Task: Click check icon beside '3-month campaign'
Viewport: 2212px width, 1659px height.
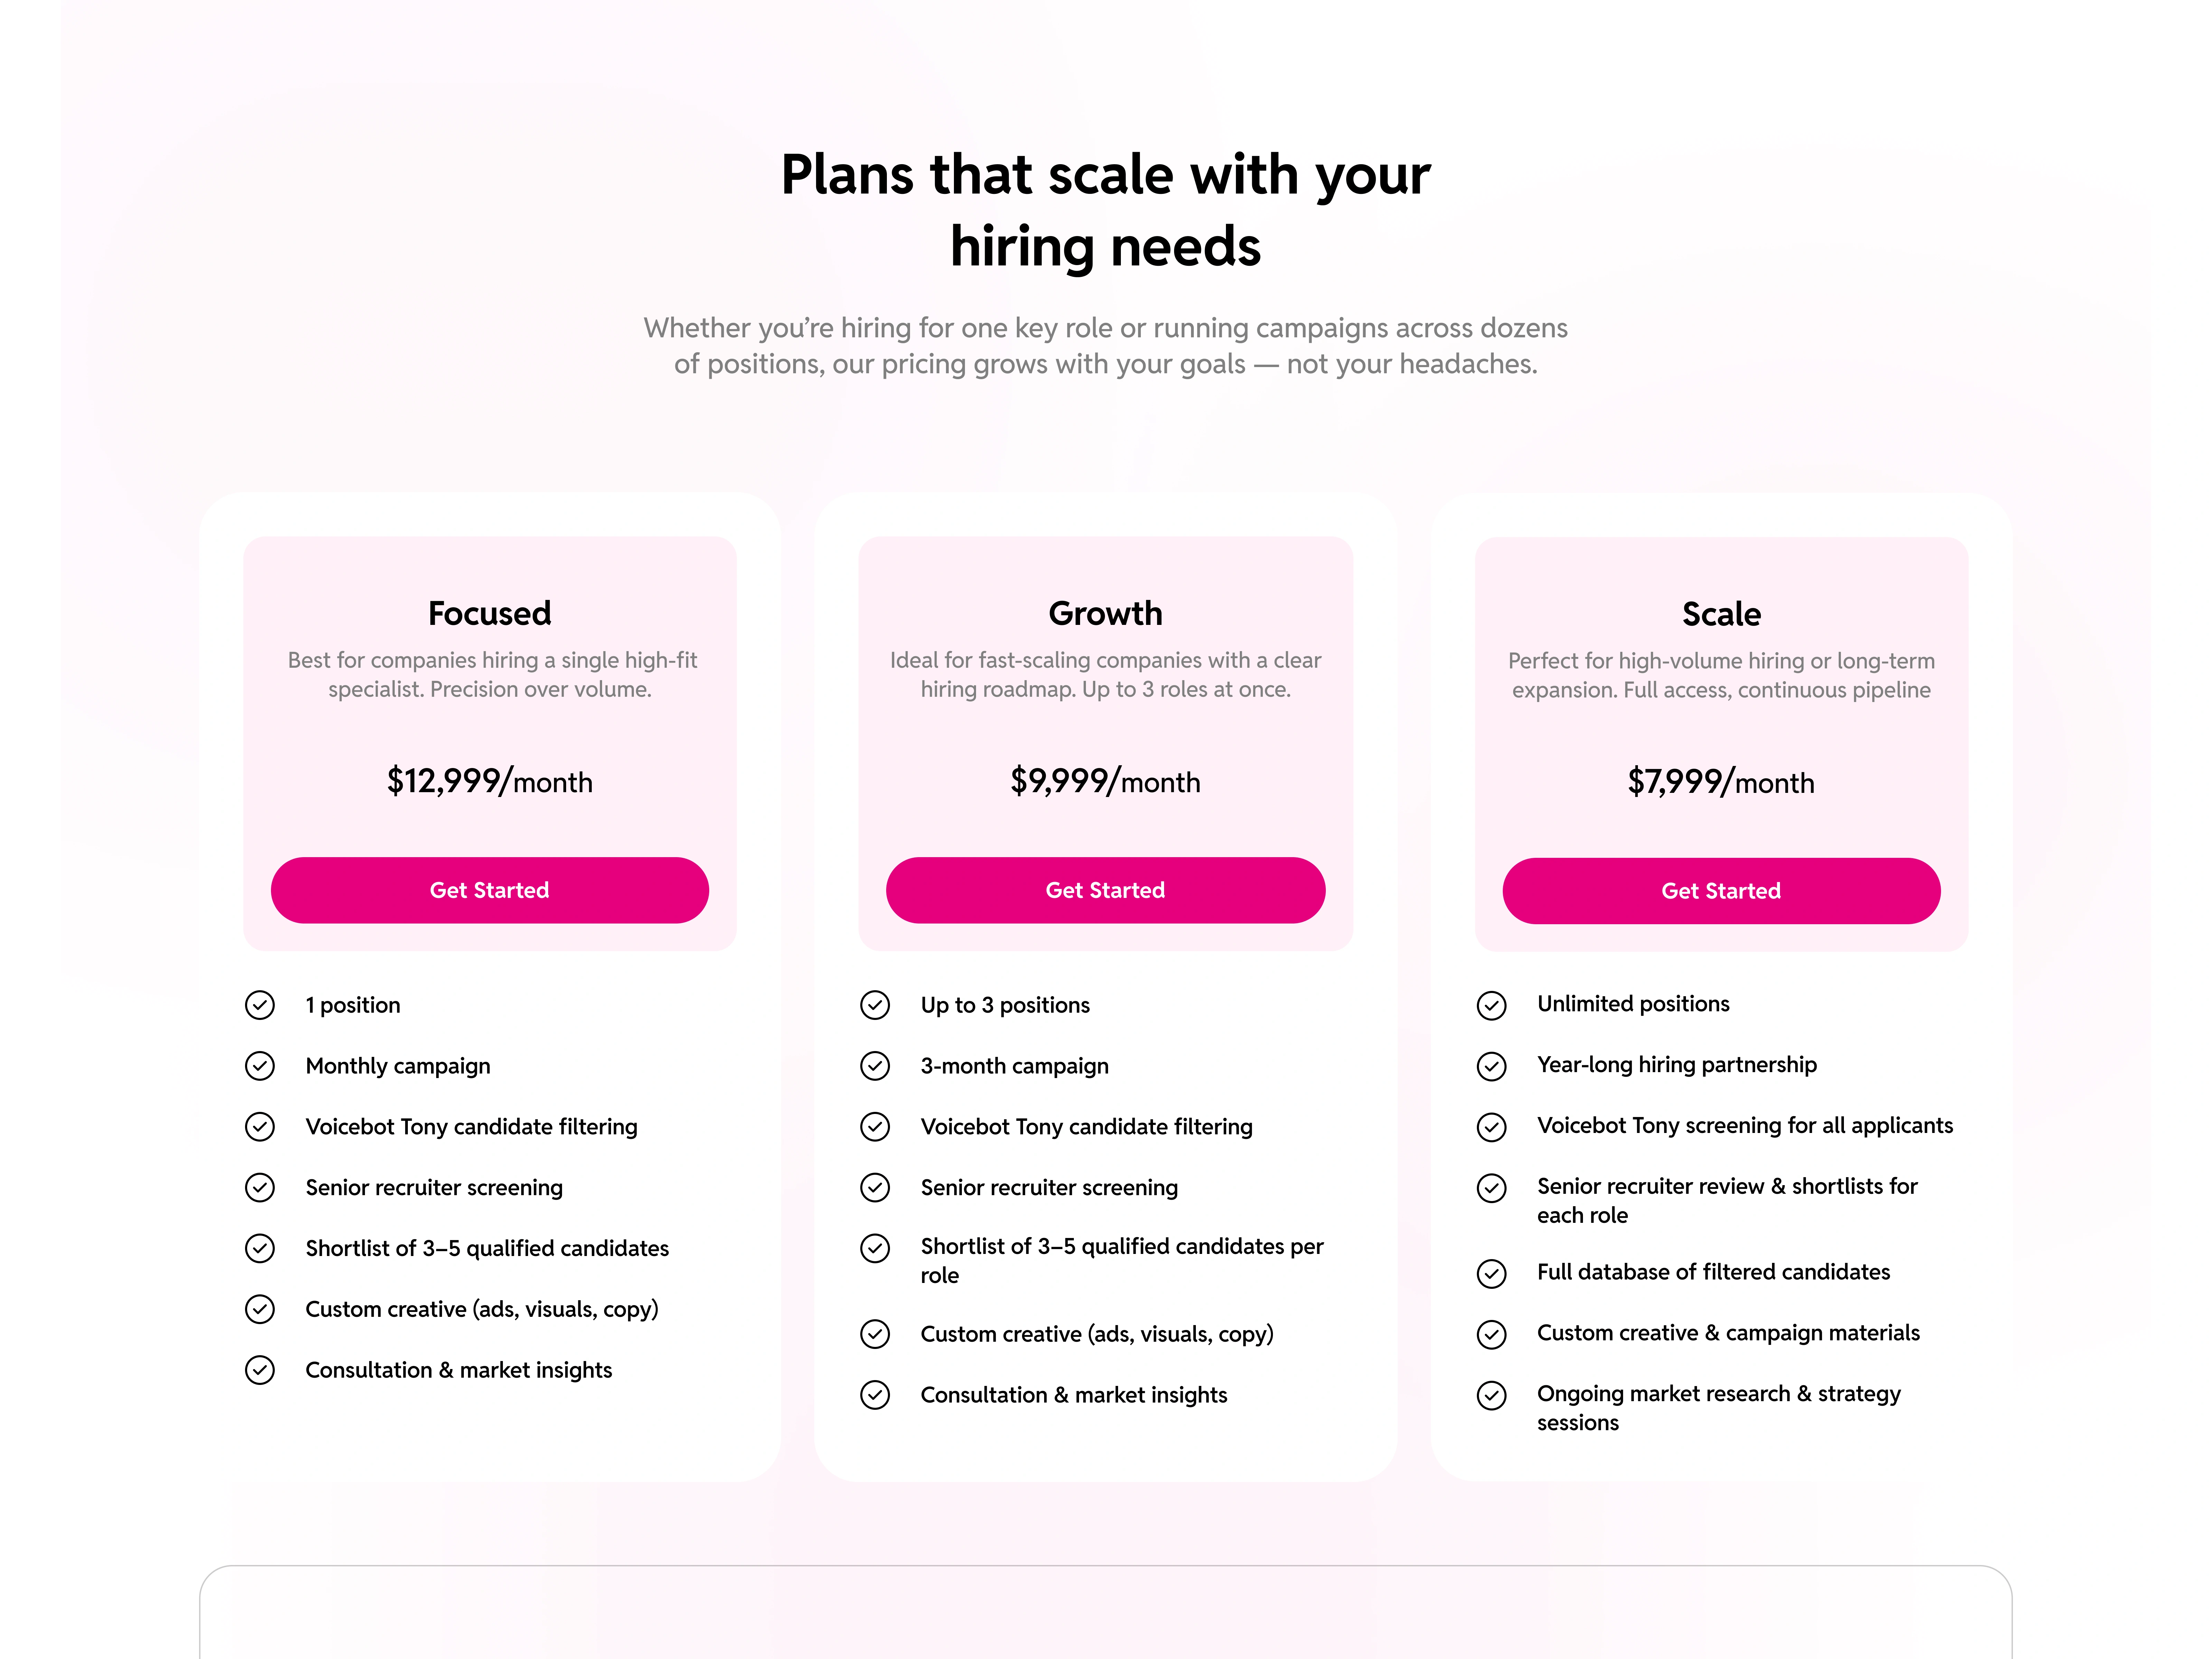Action: [x=875, y=1066]
